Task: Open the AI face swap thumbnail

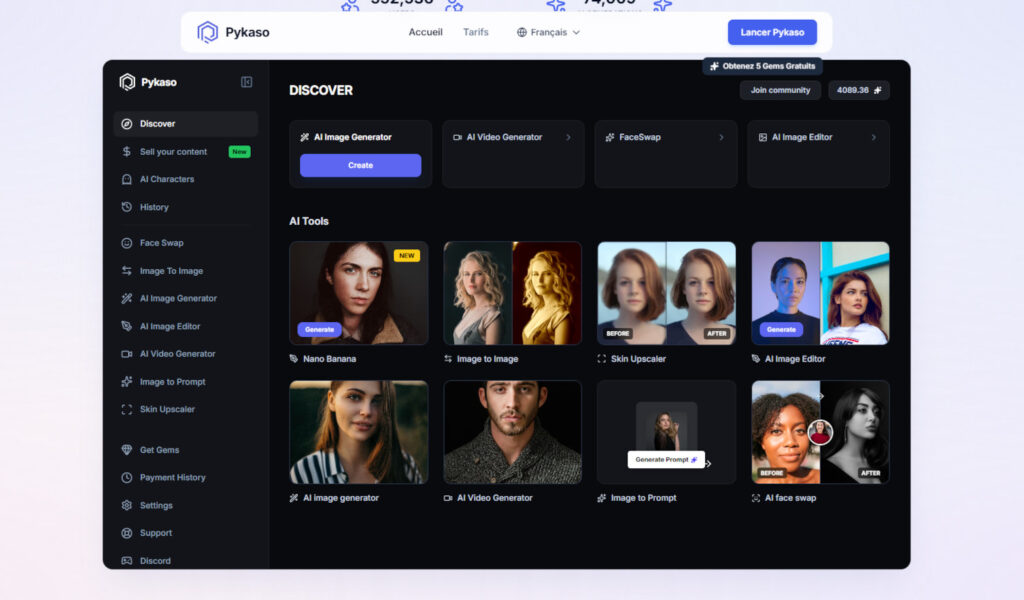Action: [820, 432]
